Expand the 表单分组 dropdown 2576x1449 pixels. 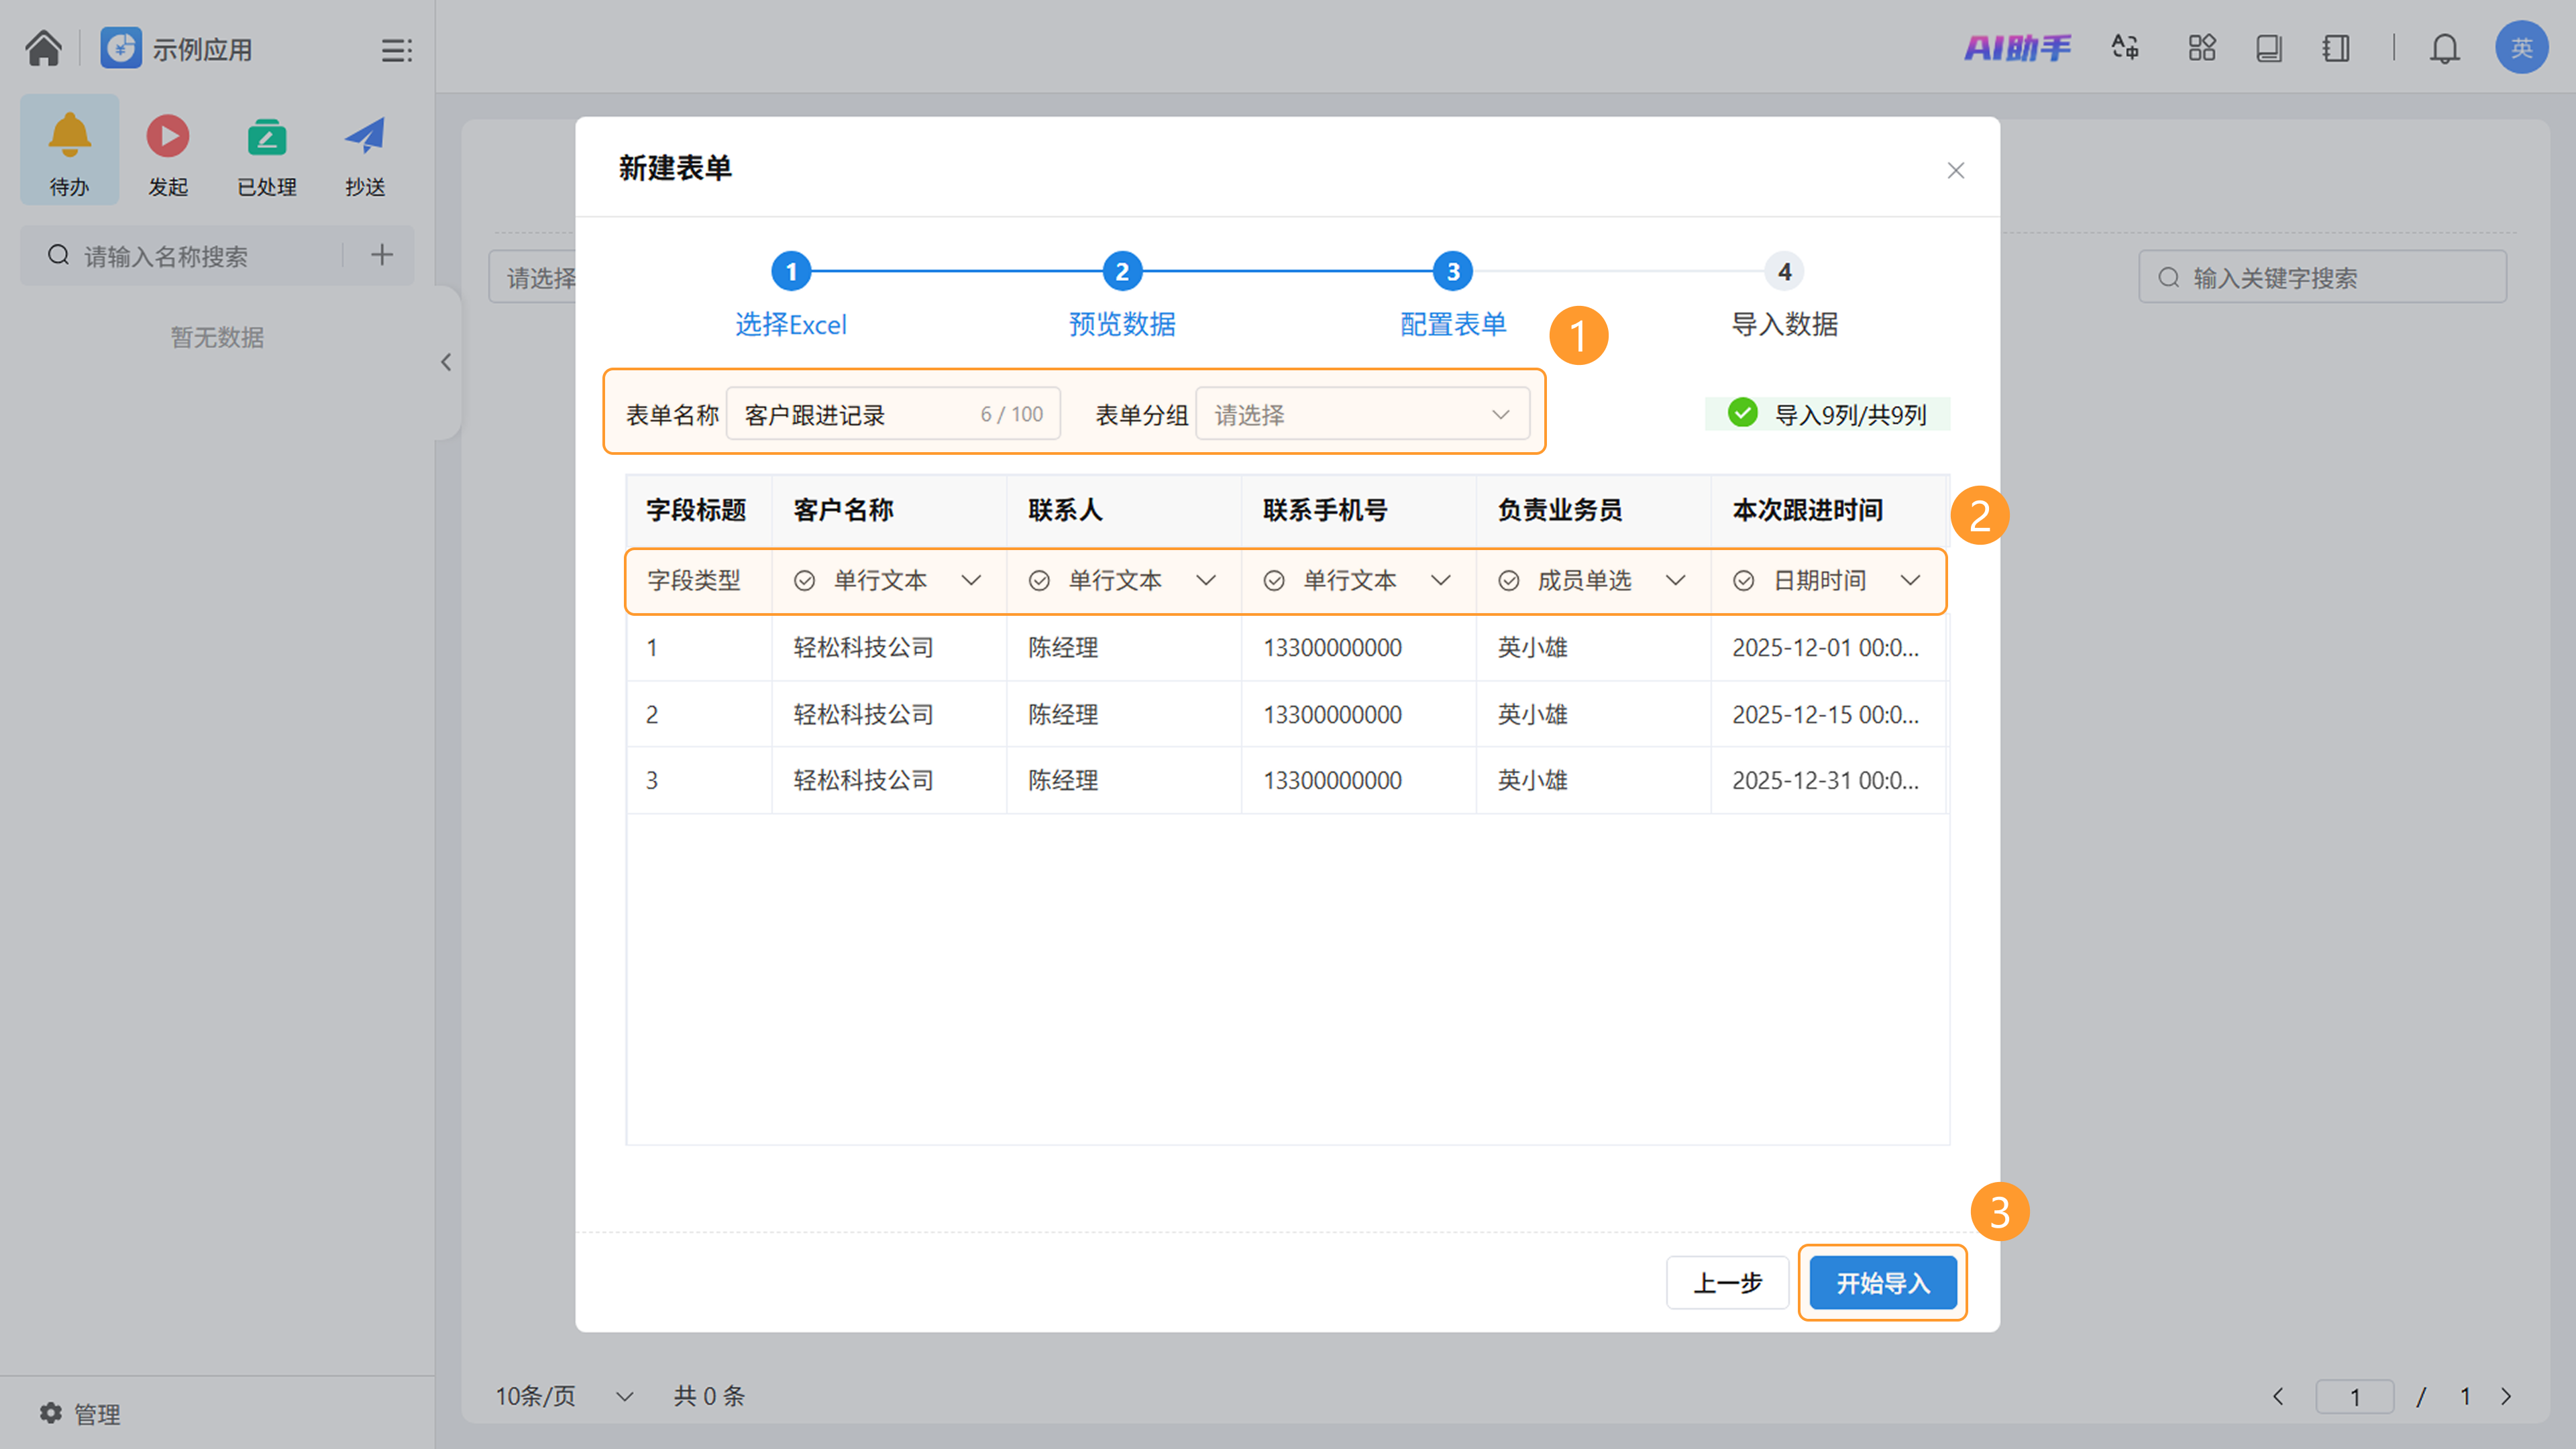click(1362, 414)
